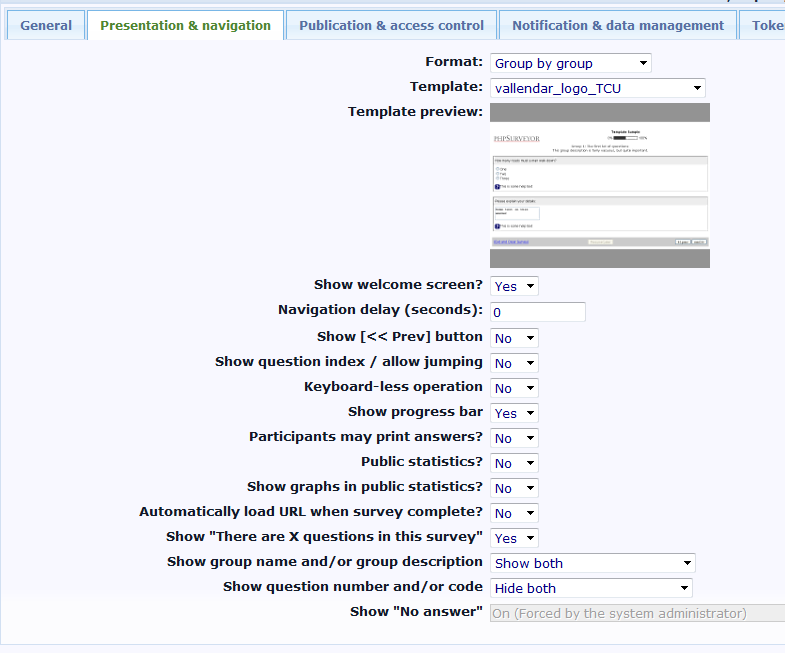
Task: Open Automatically load URL when complete dropdown
Action: (514, 513)
